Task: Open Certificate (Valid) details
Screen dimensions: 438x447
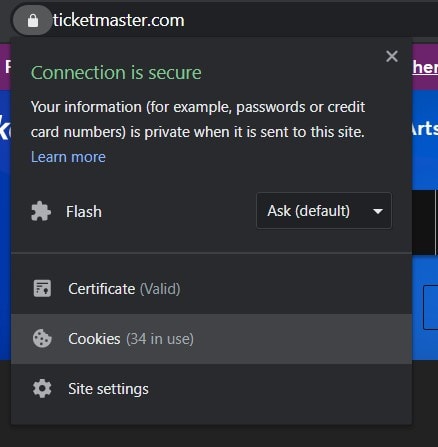Action: point(211,289)
